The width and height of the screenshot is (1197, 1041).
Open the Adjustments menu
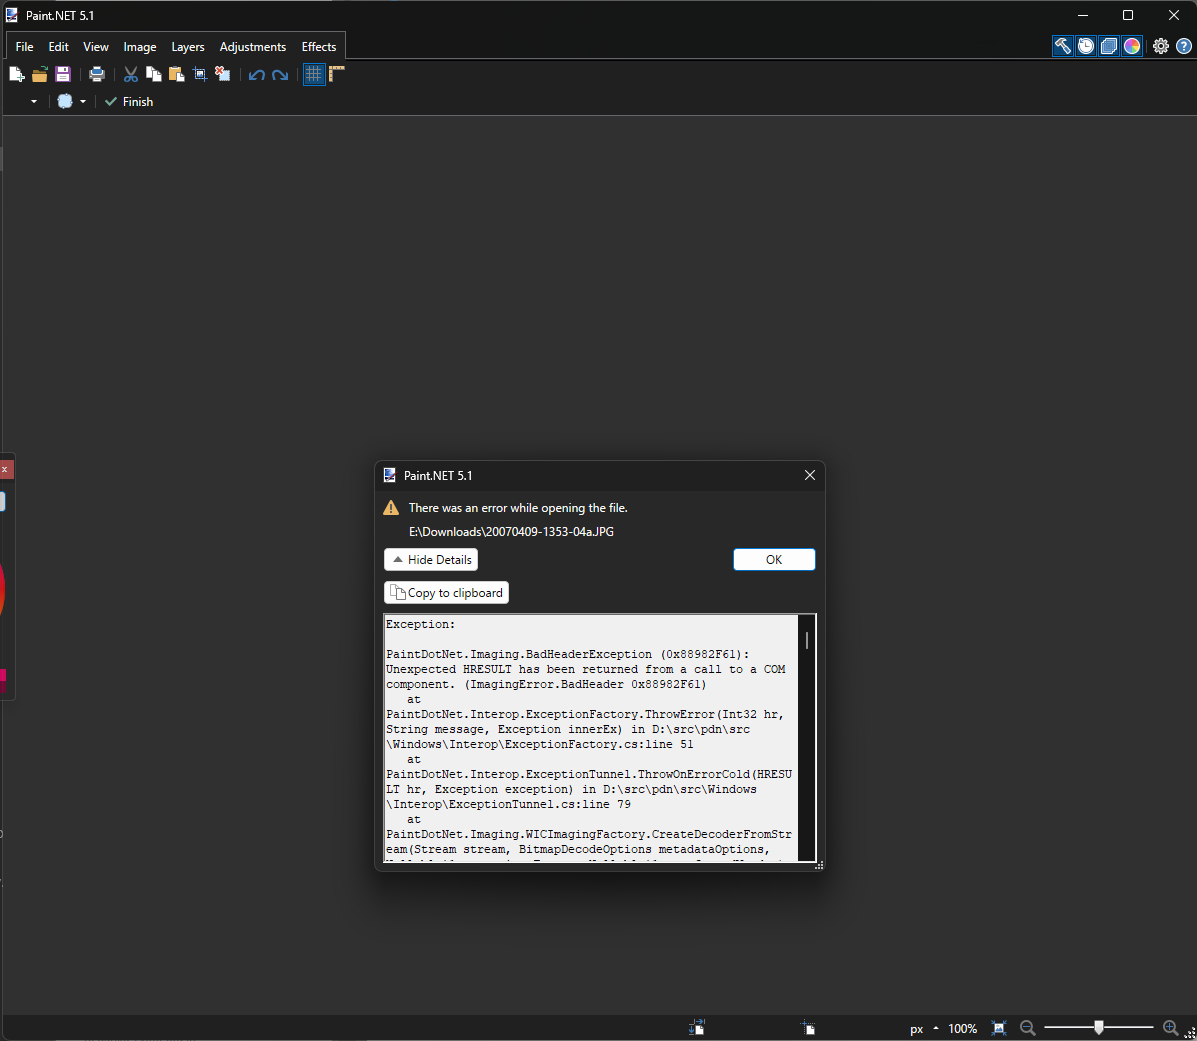tap(253, 47)
